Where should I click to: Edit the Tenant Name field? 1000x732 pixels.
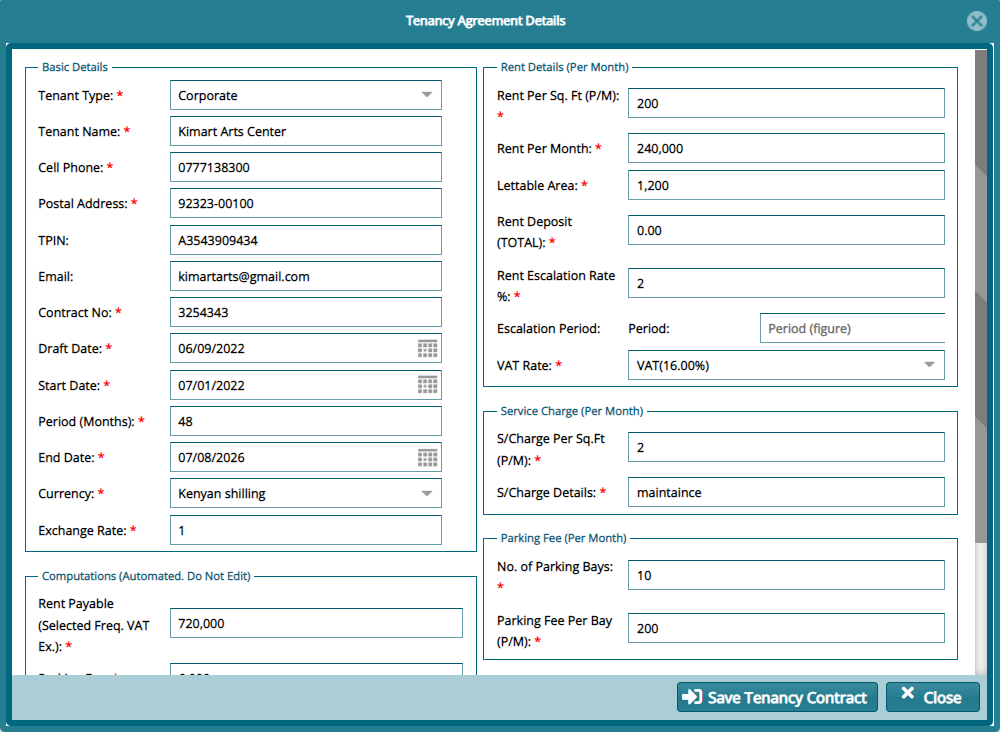click(x=305, y=131)
